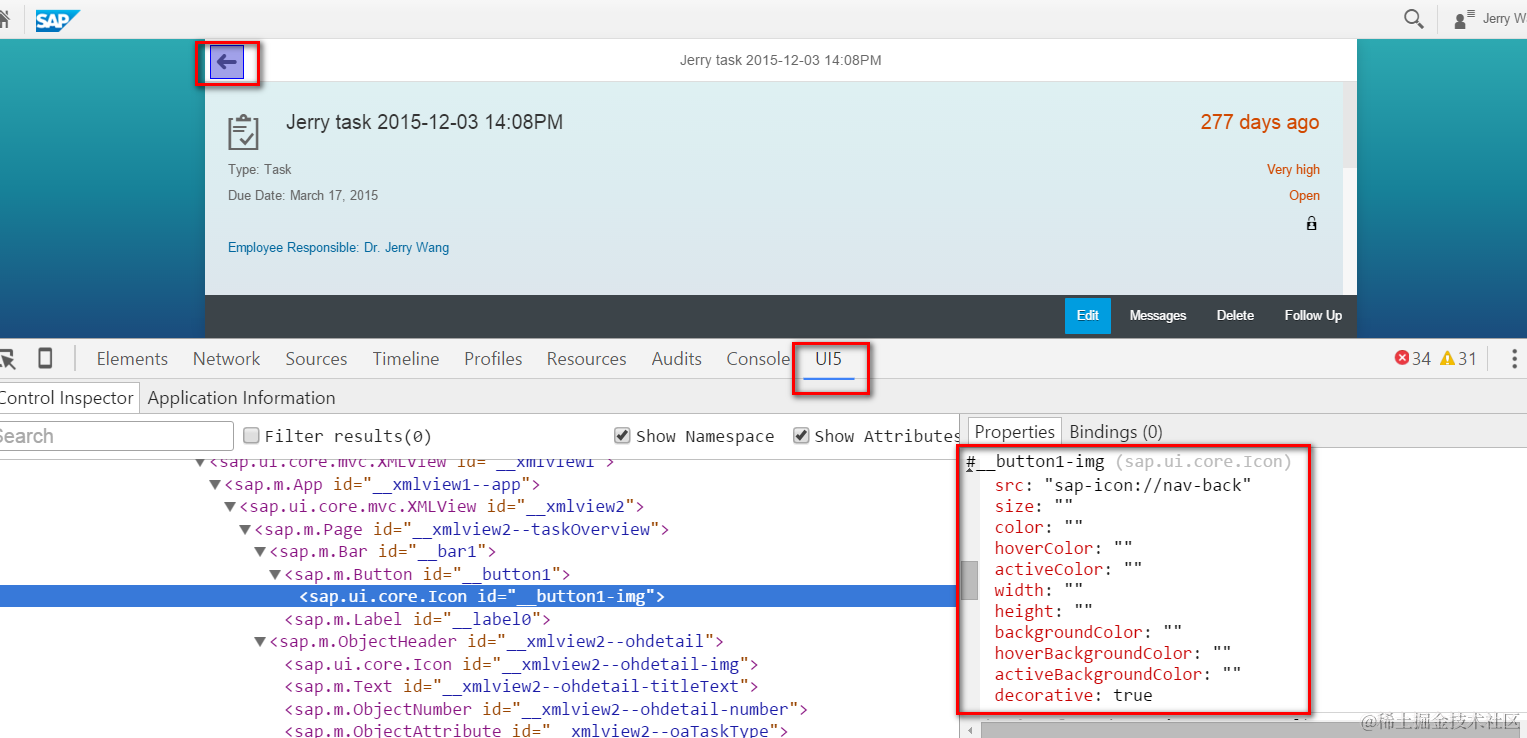
Task: Collapse the sap.m.Bar __bar1 node
Action: [x=260, y=552]
